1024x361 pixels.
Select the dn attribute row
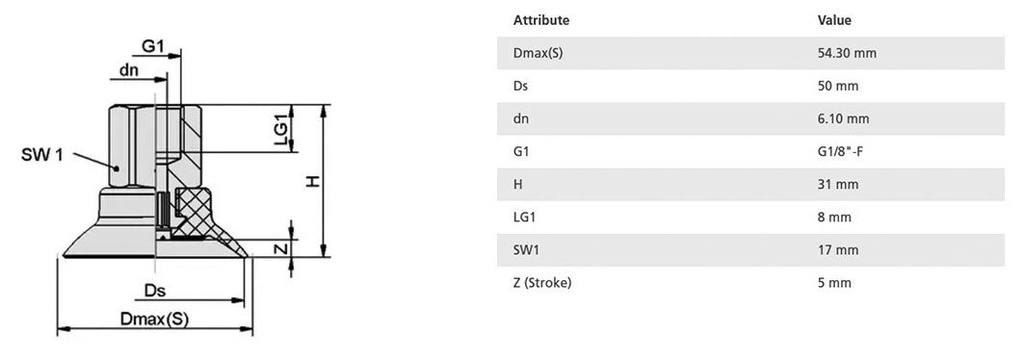tap(750, 119)
